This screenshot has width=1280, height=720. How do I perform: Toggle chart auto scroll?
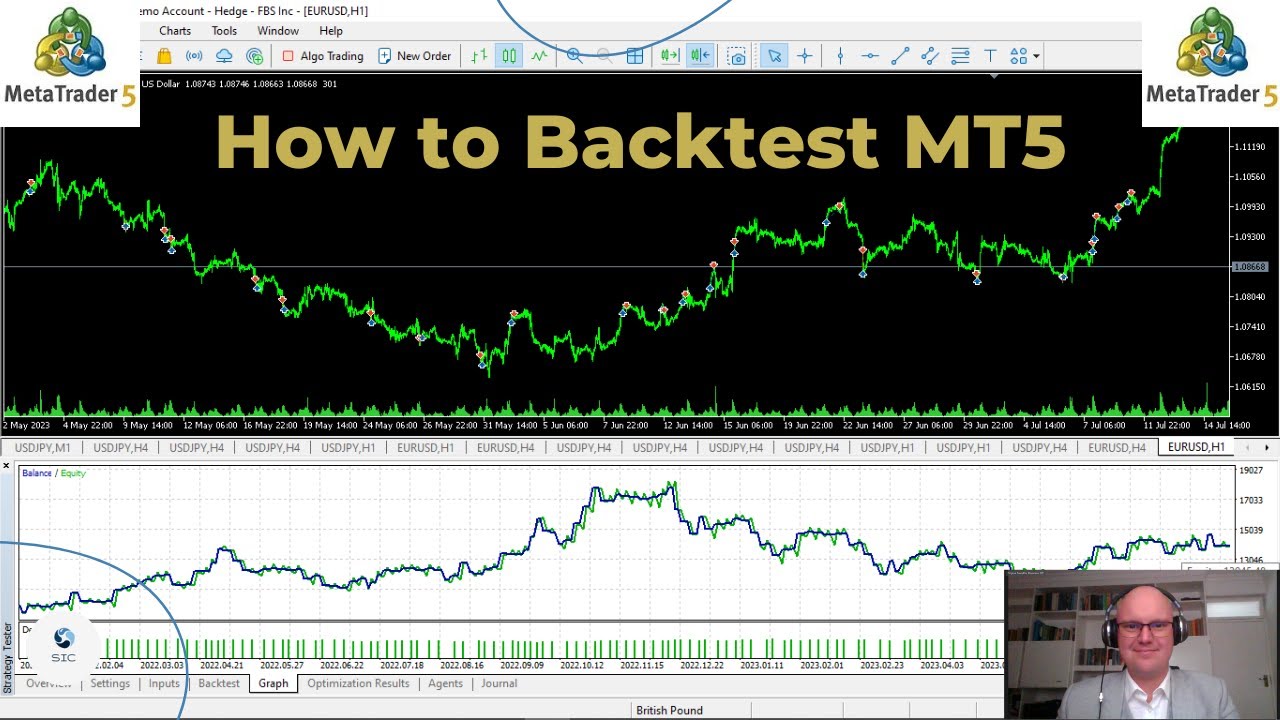(x=670, y=56)
